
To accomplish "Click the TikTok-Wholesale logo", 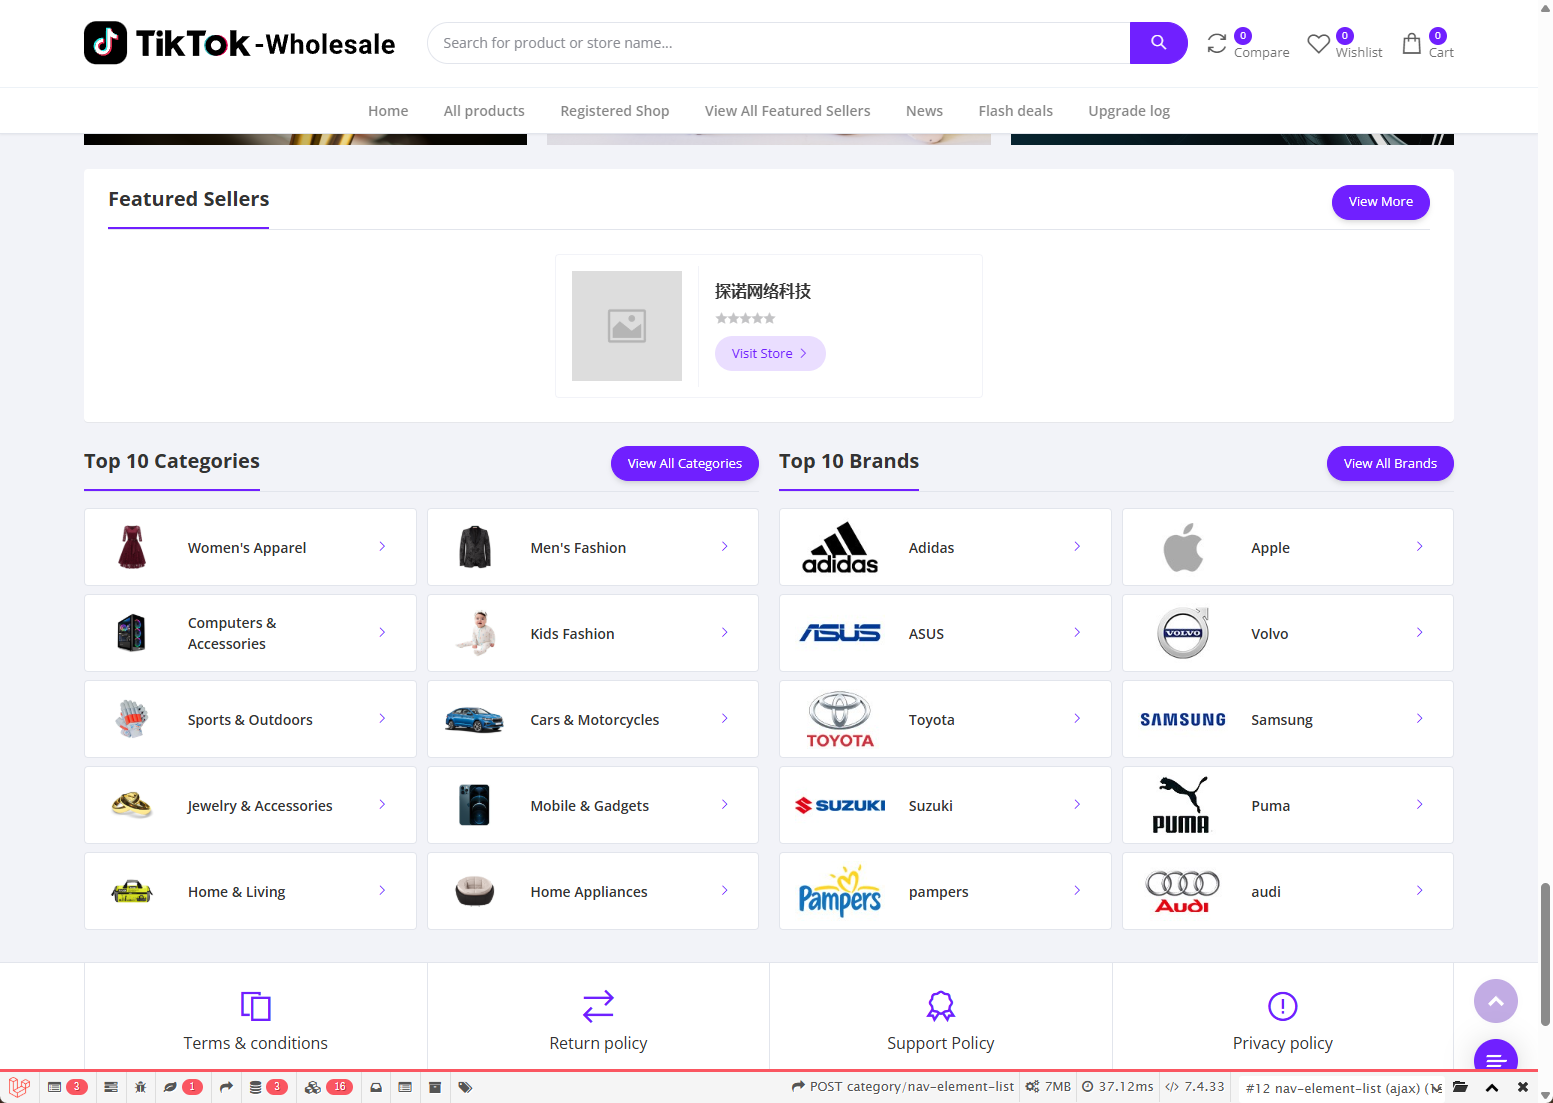I will tap(240, 43).
